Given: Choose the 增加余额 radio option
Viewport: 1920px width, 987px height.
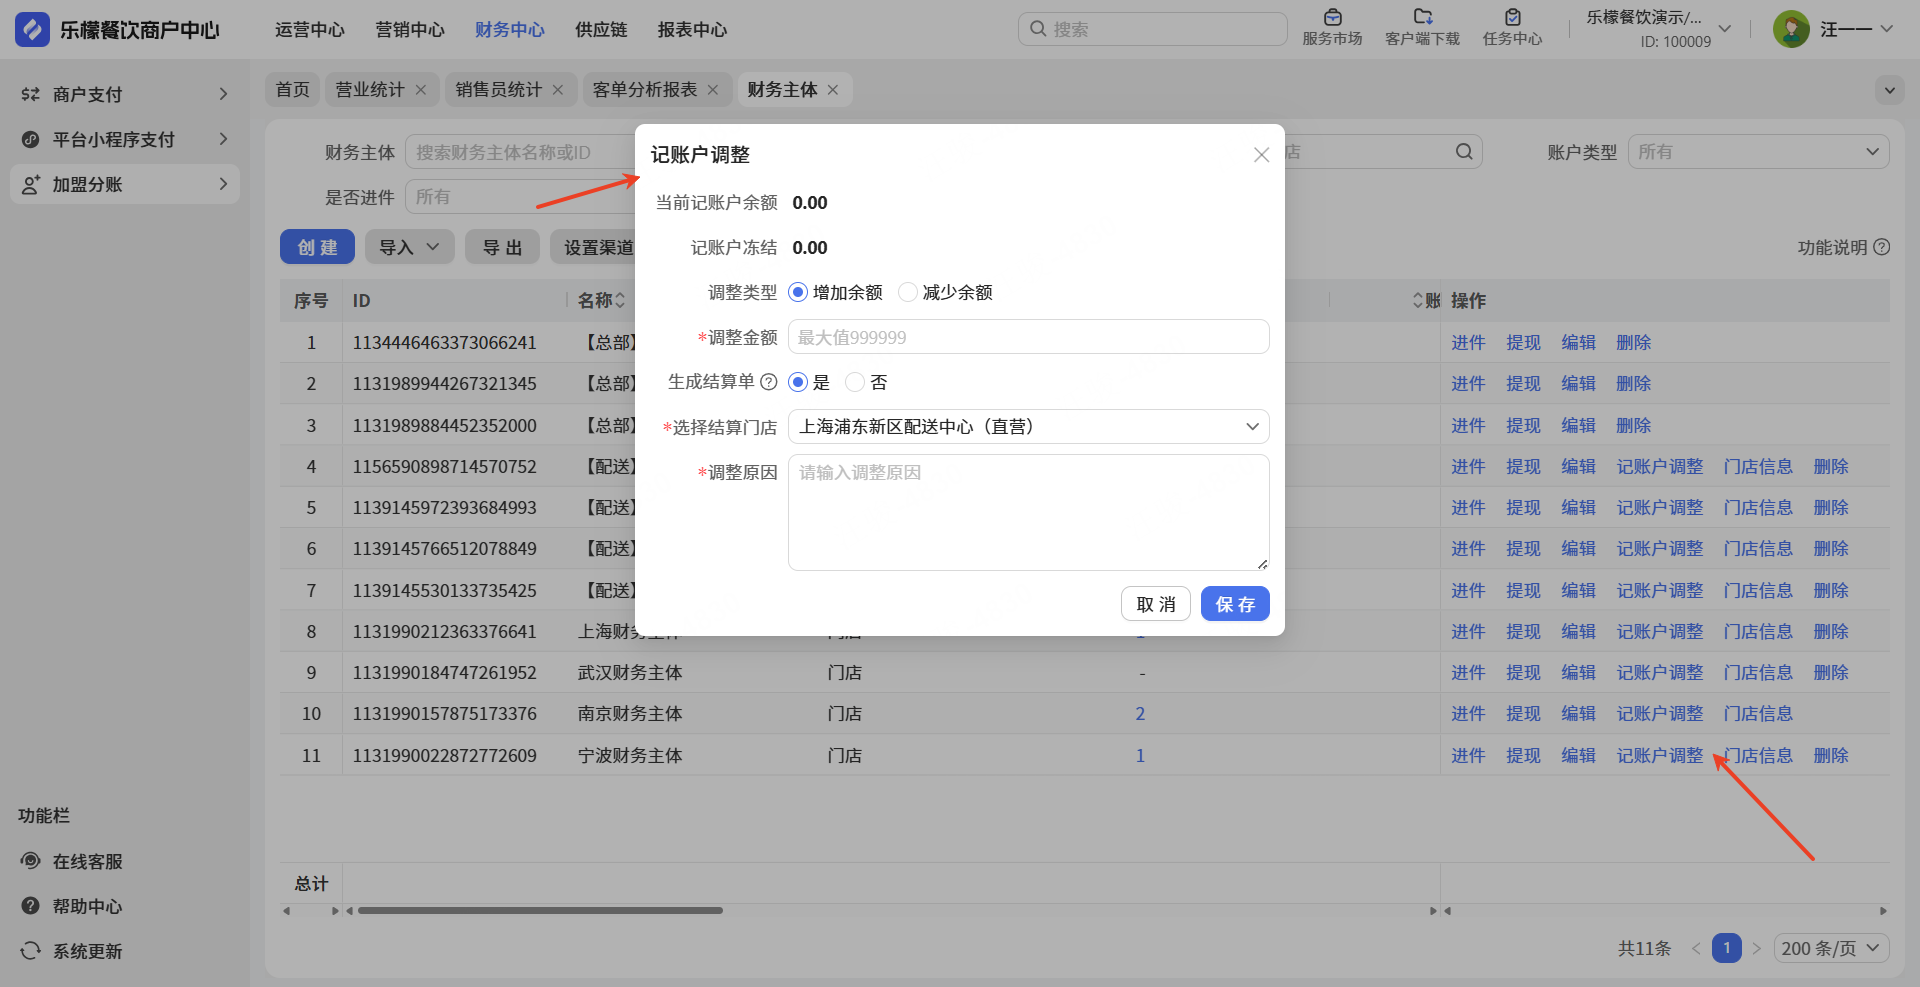Looking at the screenshot, I should (798, 292).
